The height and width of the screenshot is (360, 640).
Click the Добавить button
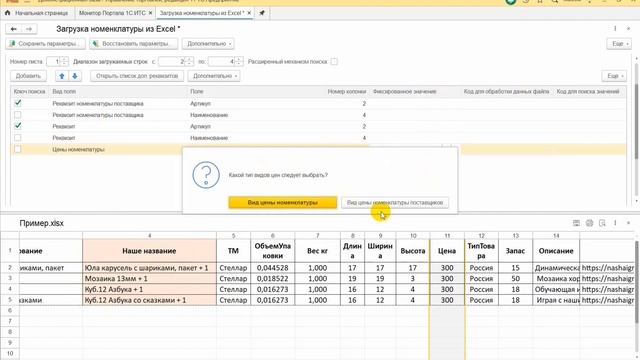[28, 76]
